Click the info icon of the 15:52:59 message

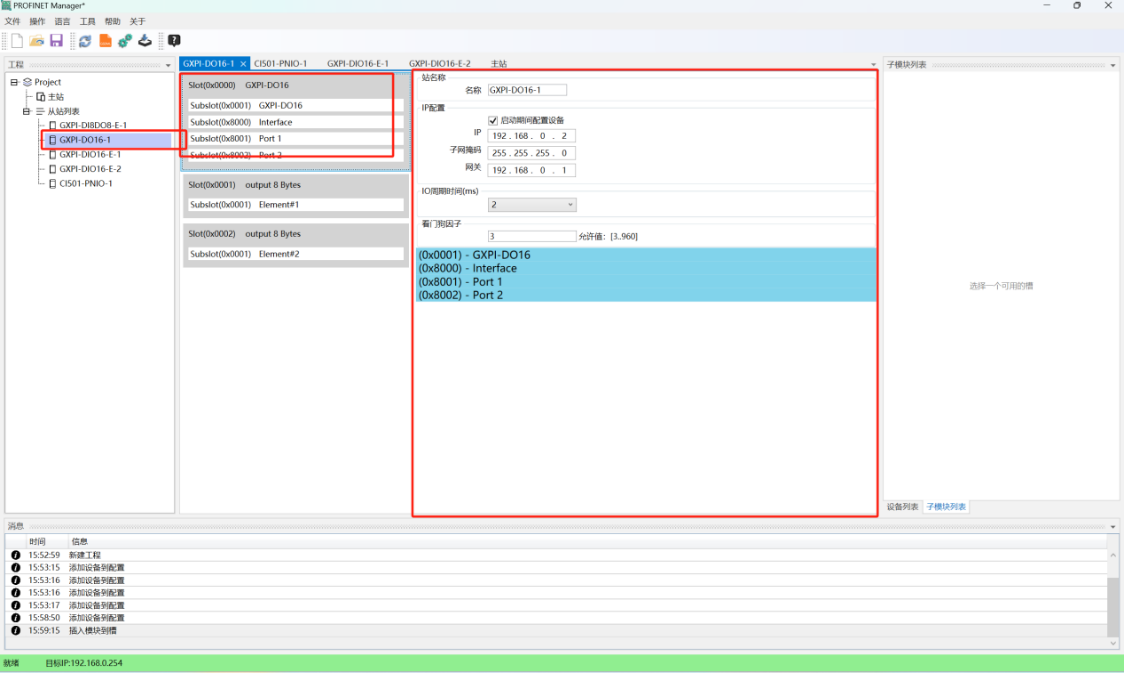pyautogui.click(x=16, y=555)
